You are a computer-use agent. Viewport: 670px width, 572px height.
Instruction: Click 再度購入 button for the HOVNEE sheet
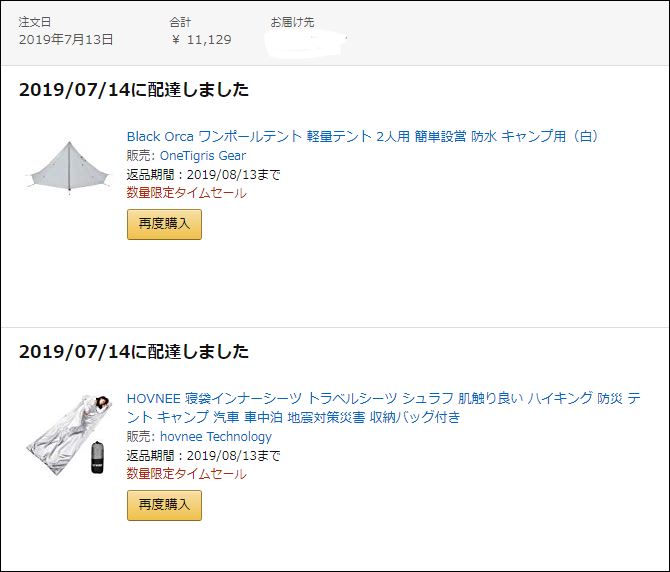click(x=164, y=505)
